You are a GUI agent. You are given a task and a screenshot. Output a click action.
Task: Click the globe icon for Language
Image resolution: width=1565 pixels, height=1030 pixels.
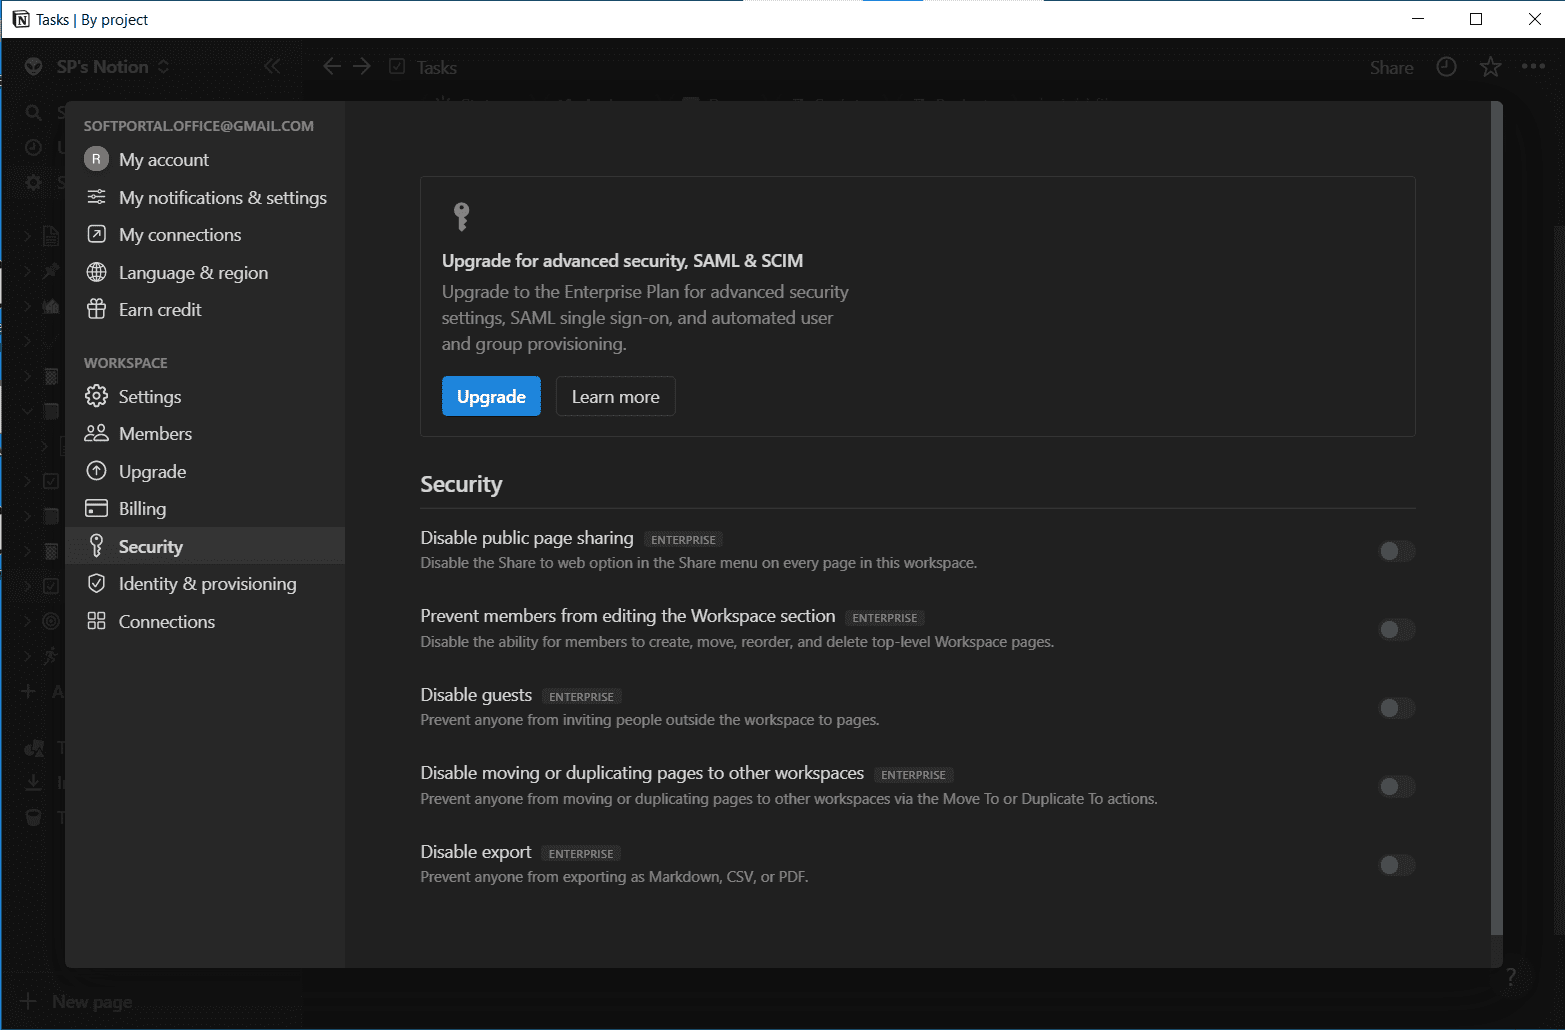pos(96,272)
